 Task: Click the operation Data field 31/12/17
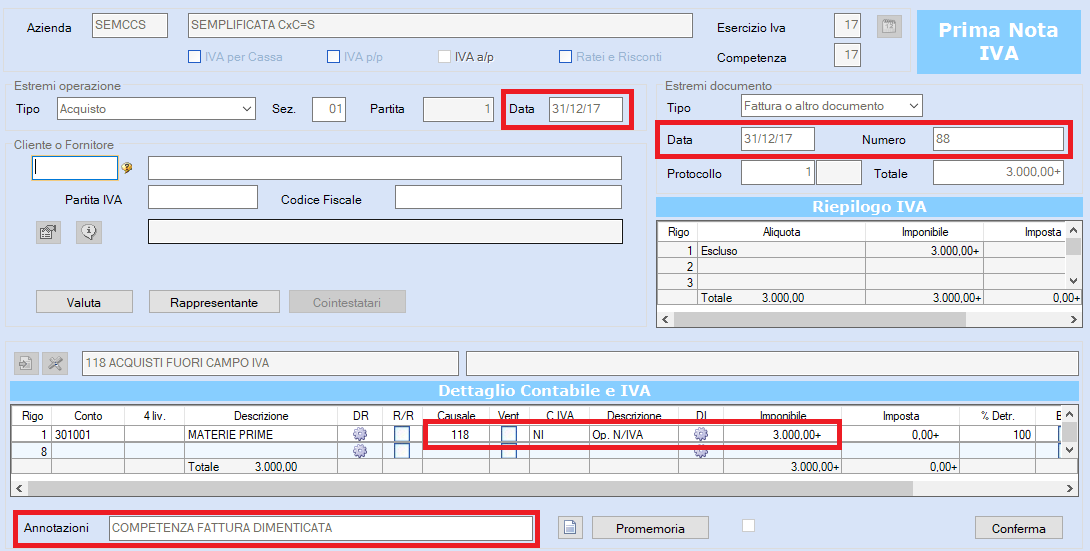585,109
